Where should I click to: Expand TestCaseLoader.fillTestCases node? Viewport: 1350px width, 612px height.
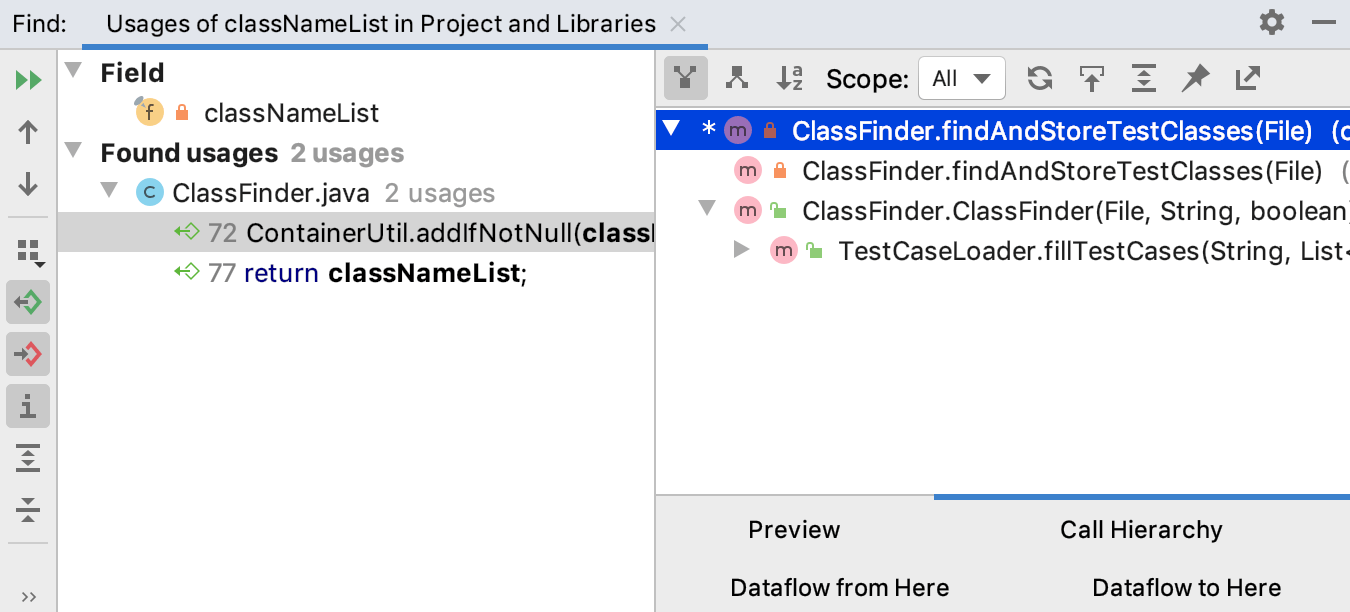tap(741, 250)
